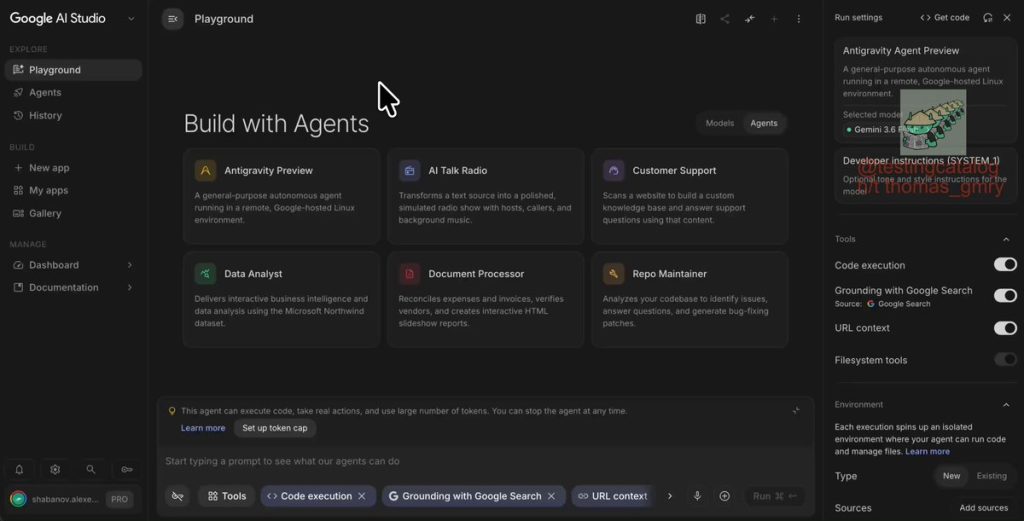This screenshot has height=521, width=1024.
Task: Click Set up token cap button
Action: pos(274,428)
